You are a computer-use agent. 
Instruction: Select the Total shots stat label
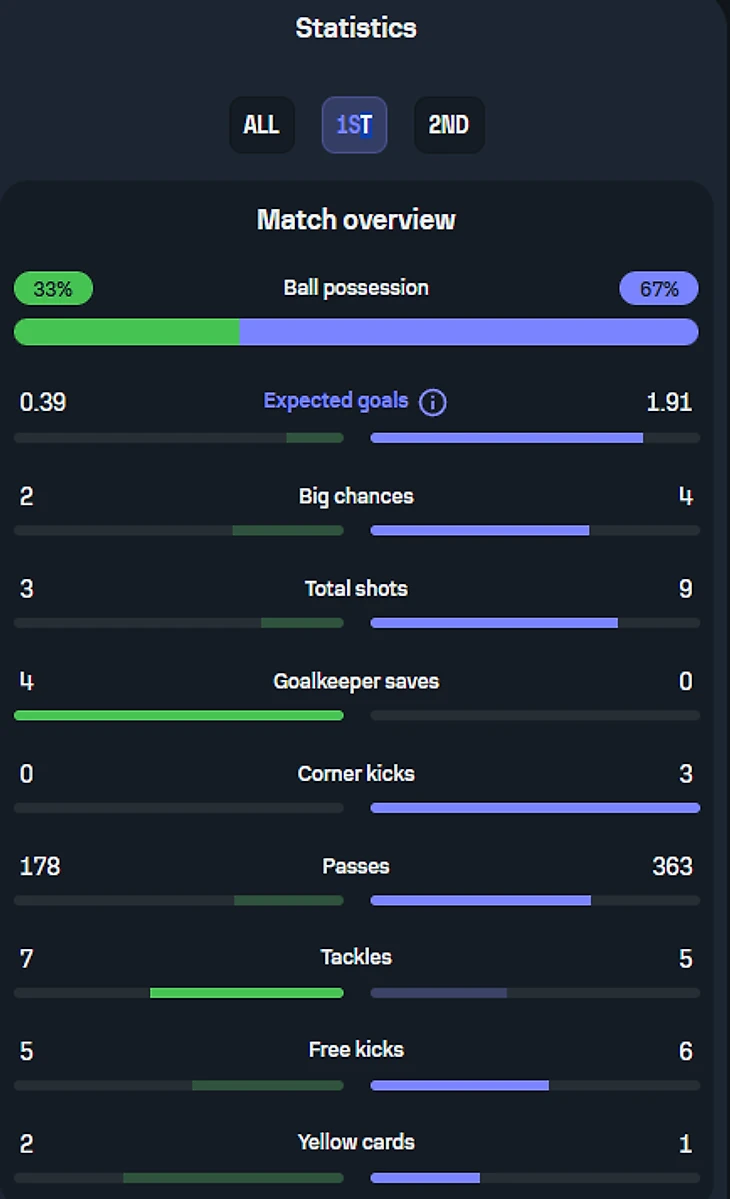click(356, 589)
